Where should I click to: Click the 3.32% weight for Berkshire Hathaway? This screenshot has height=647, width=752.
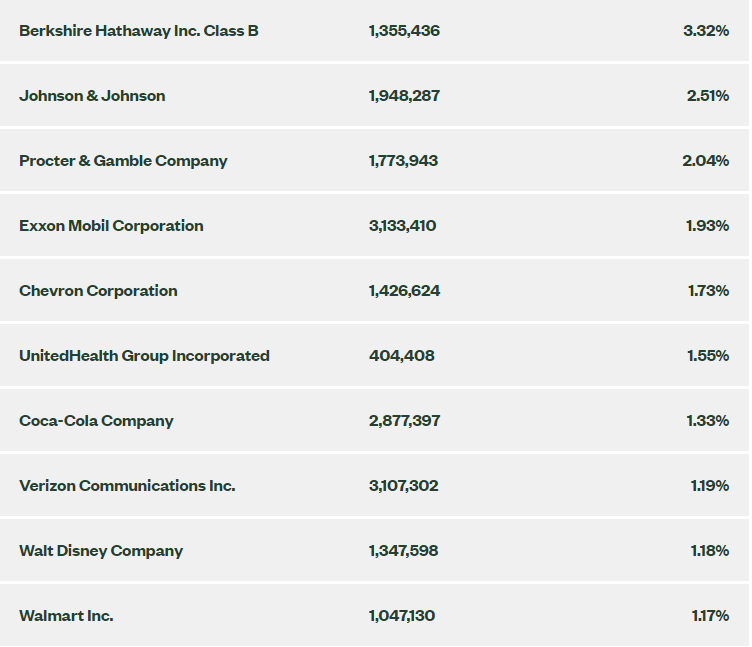pyautogui.click(x=706, y=31)
